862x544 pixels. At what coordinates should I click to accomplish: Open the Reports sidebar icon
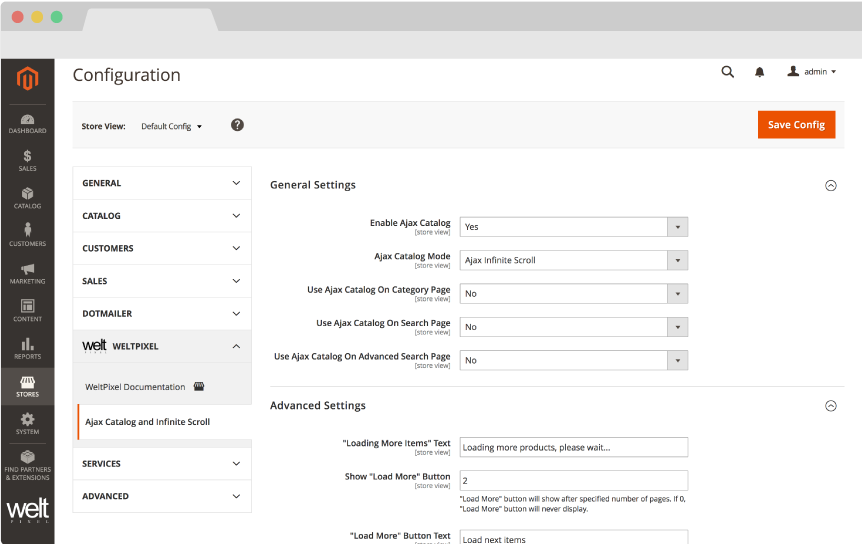click(27, 348)
